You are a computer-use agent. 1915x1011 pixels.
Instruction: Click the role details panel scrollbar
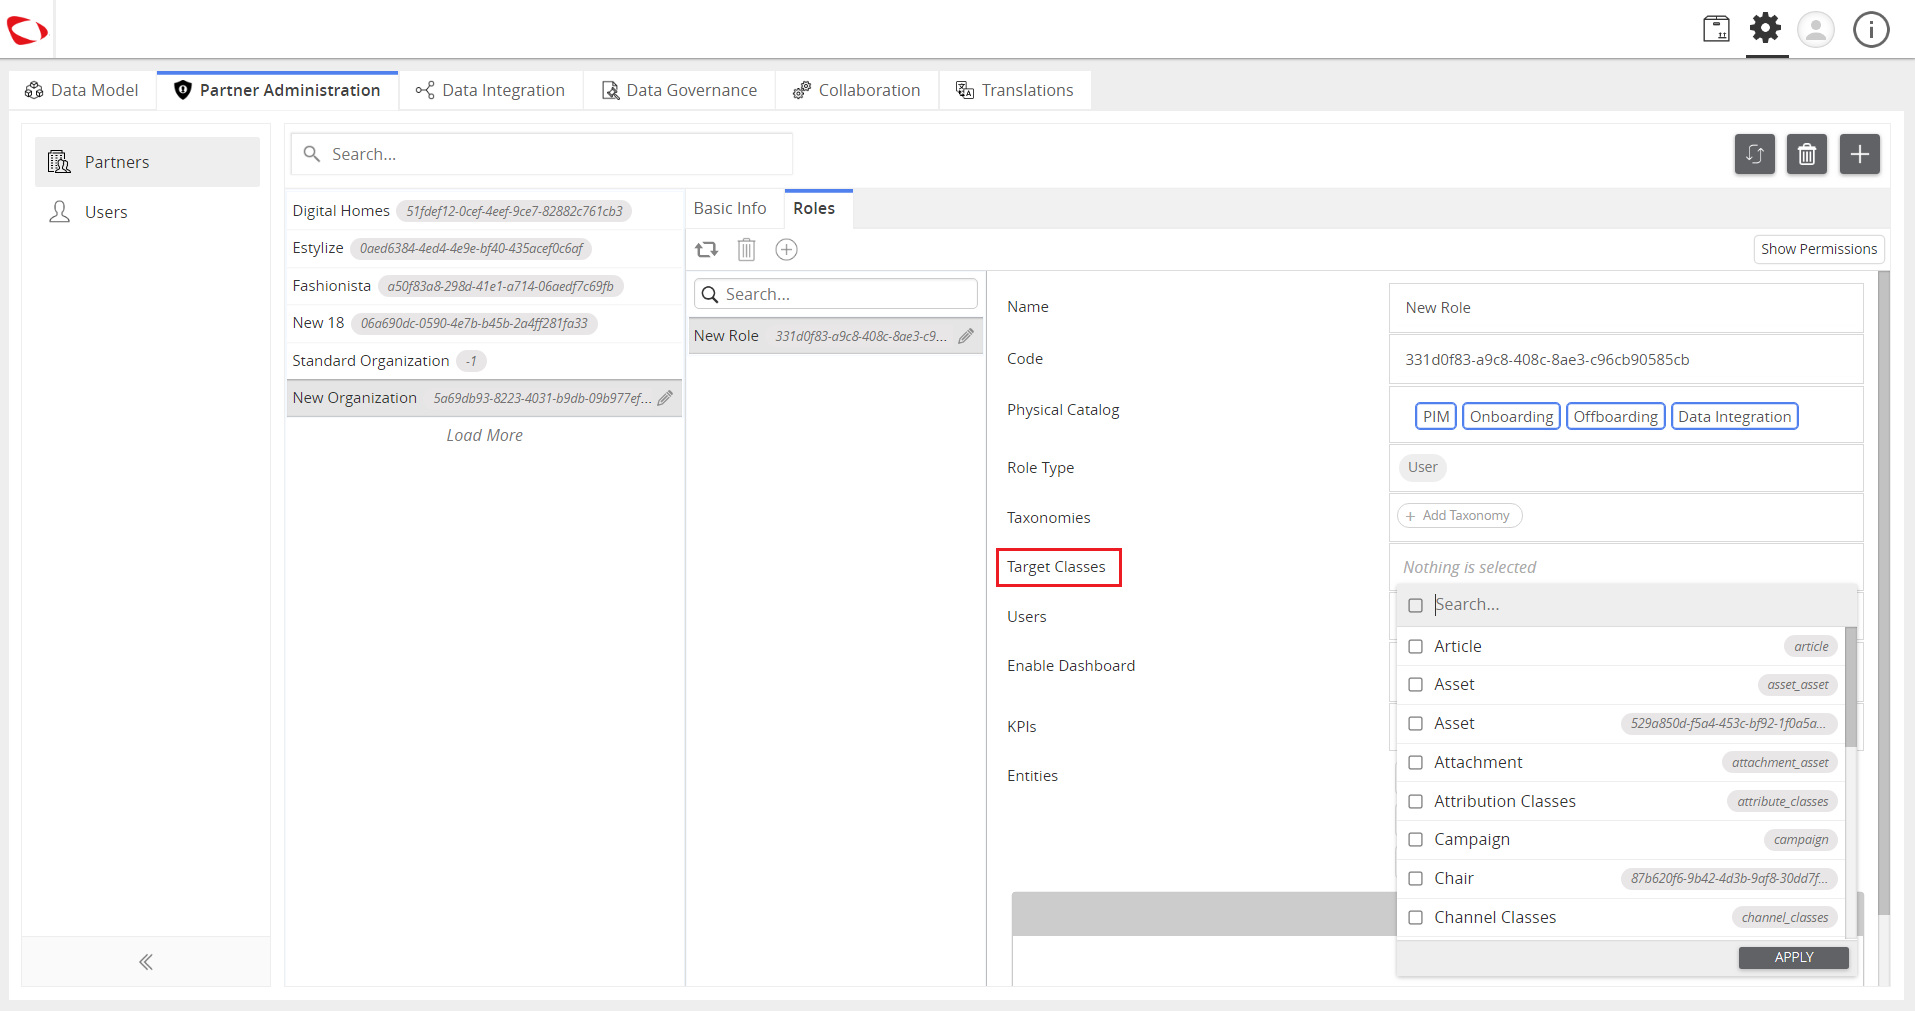click(x=1884, y=593)
